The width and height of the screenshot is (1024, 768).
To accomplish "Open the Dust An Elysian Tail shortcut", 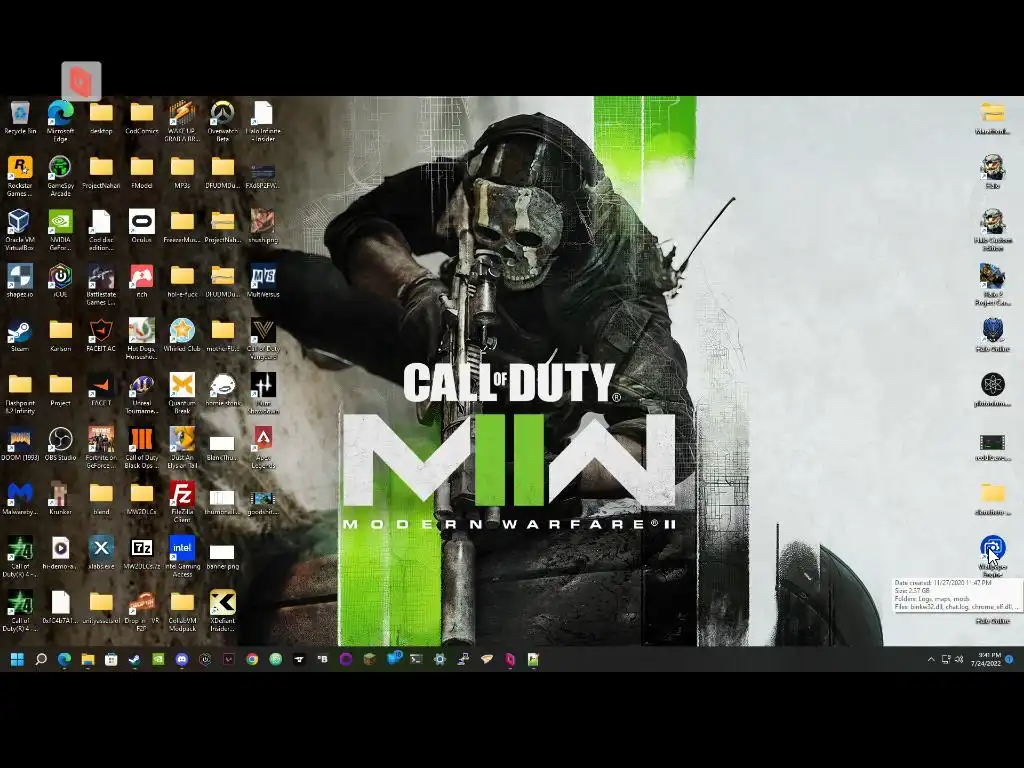I will pos(182,447).
